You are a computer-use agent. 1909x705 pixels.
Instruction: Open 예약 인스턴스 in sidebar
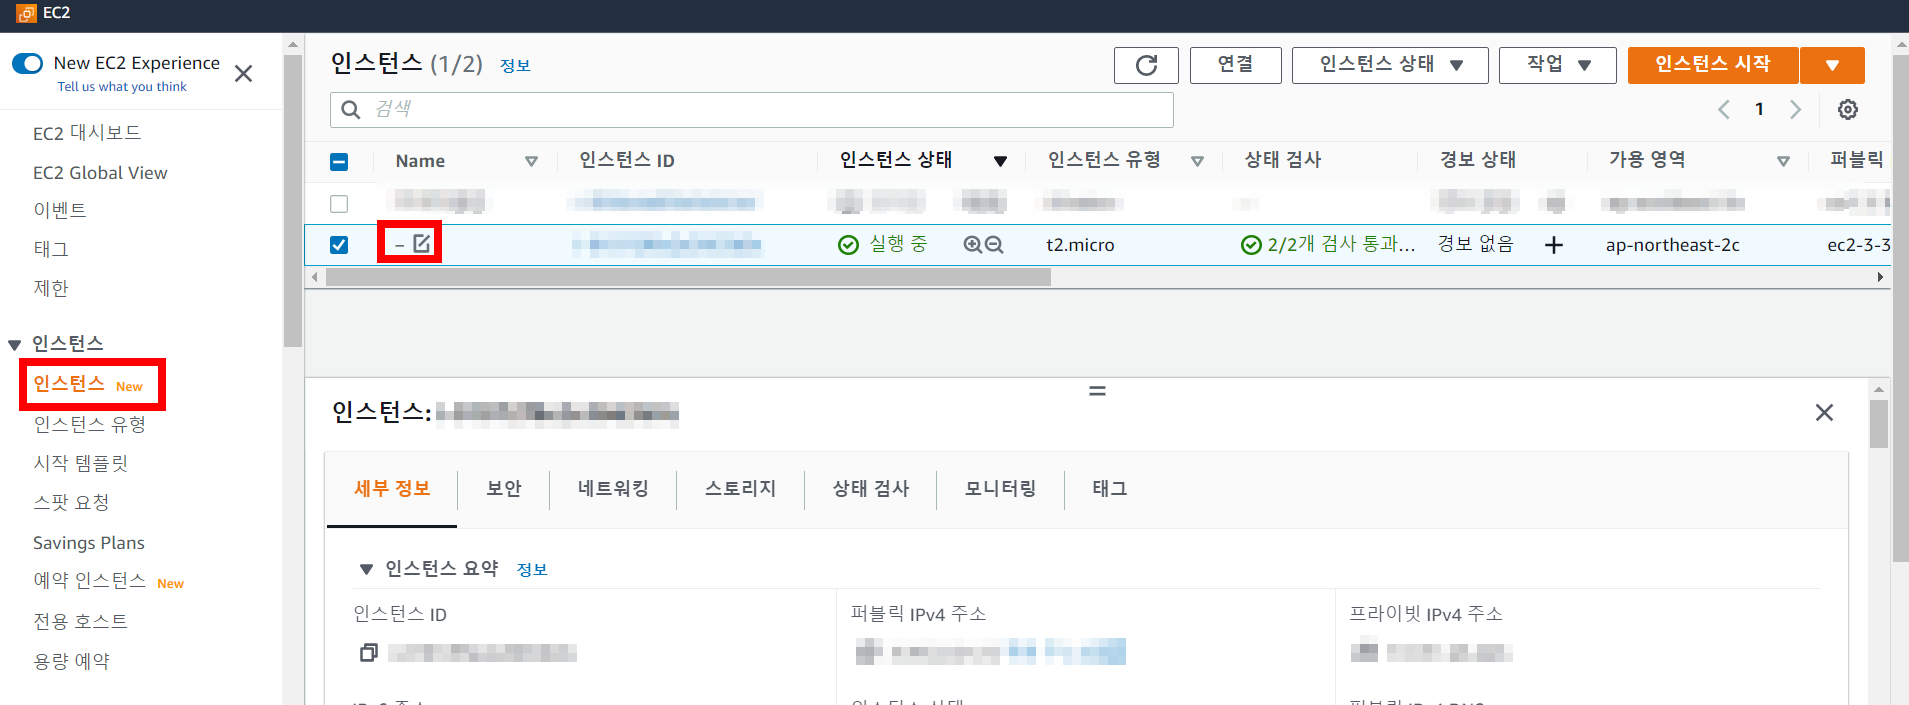click(90, 581)
